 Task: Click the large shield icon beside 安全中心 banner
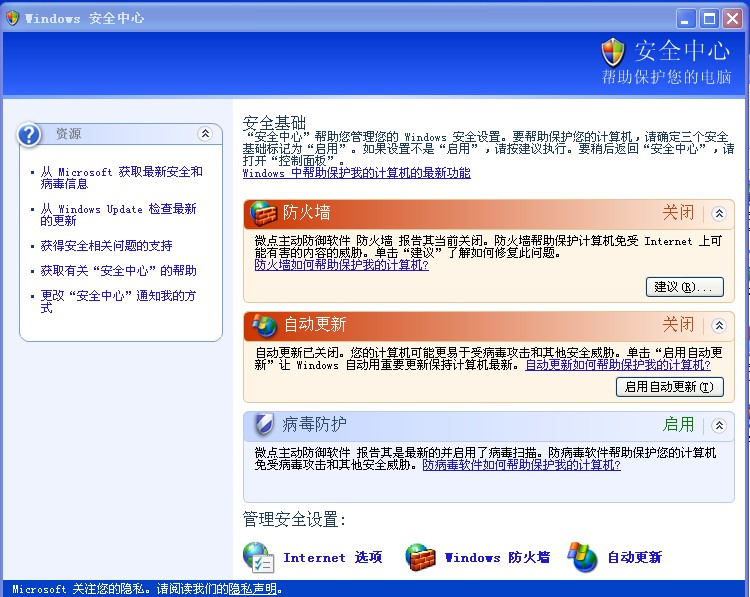pyautogui.click(x=613, y=52)
